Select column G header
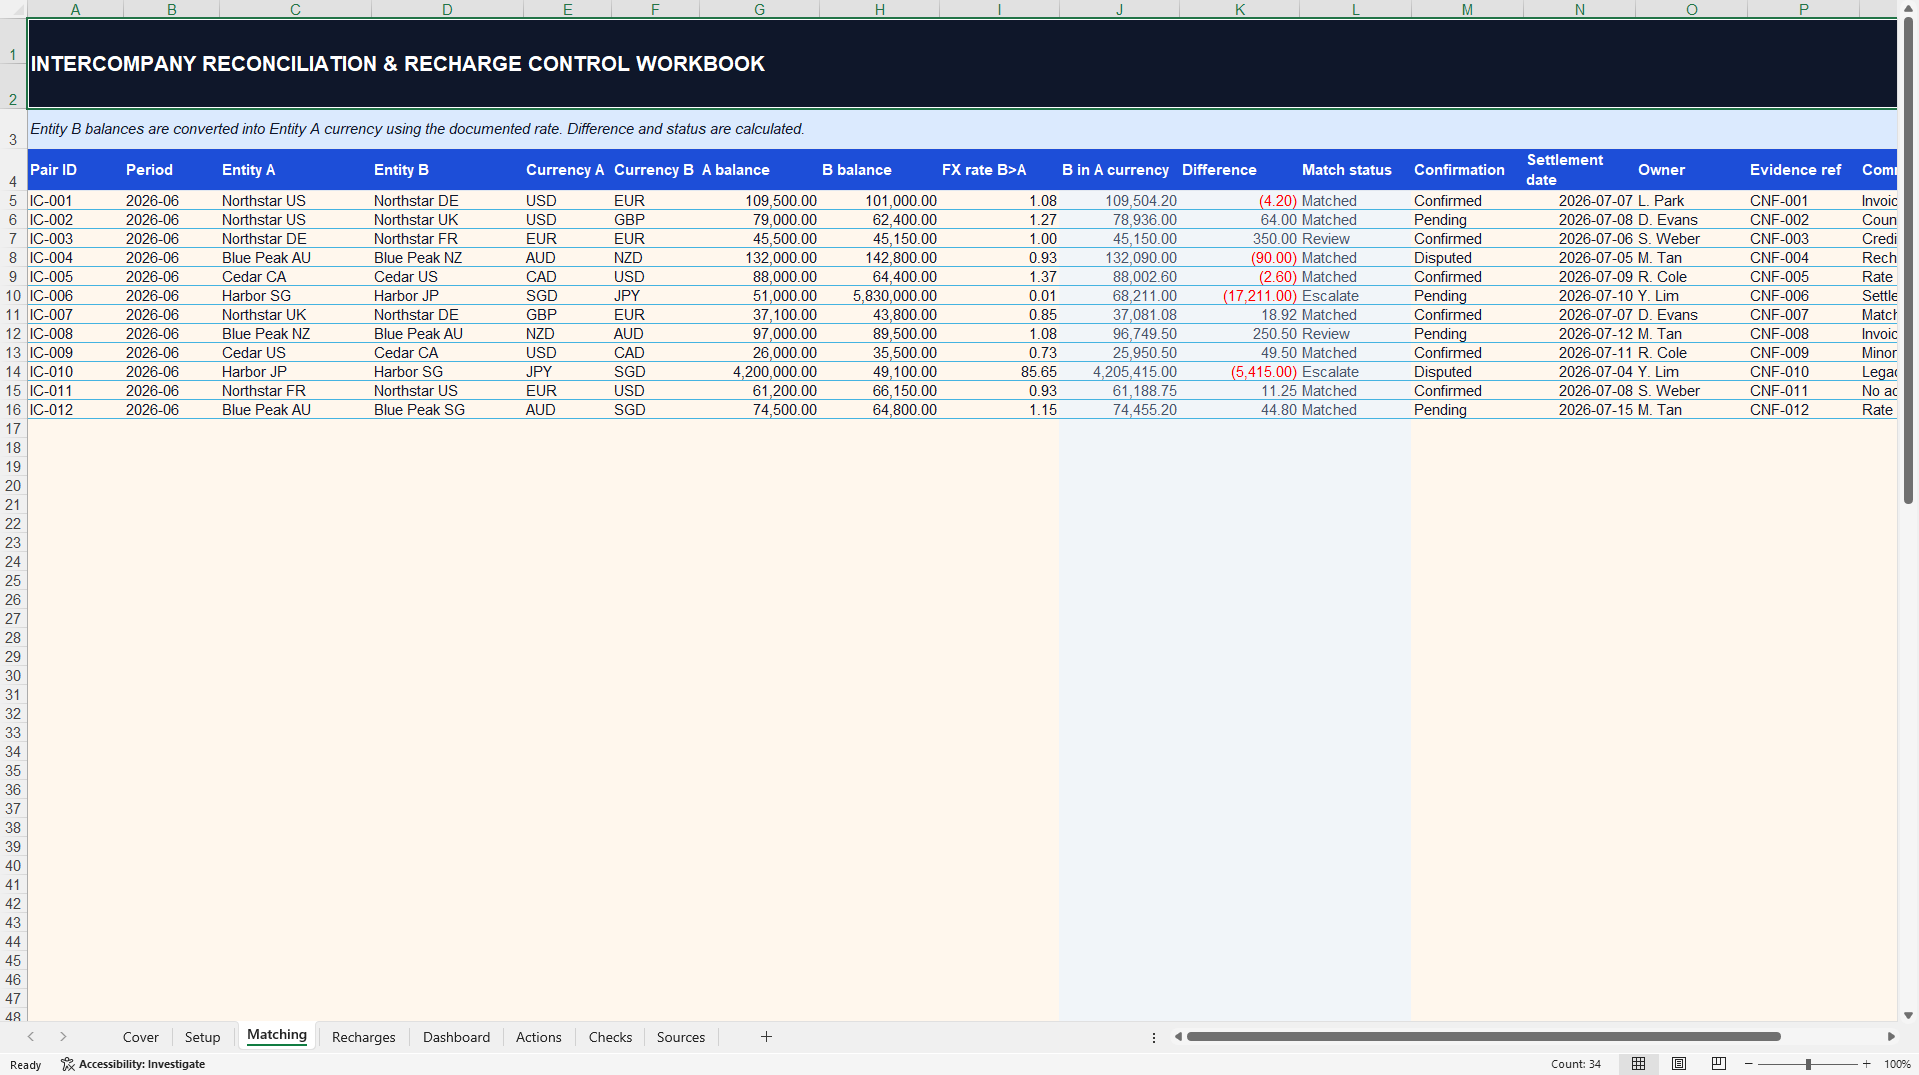Viewport: 1919px width, 1075px height. click(x=760, y=9)
